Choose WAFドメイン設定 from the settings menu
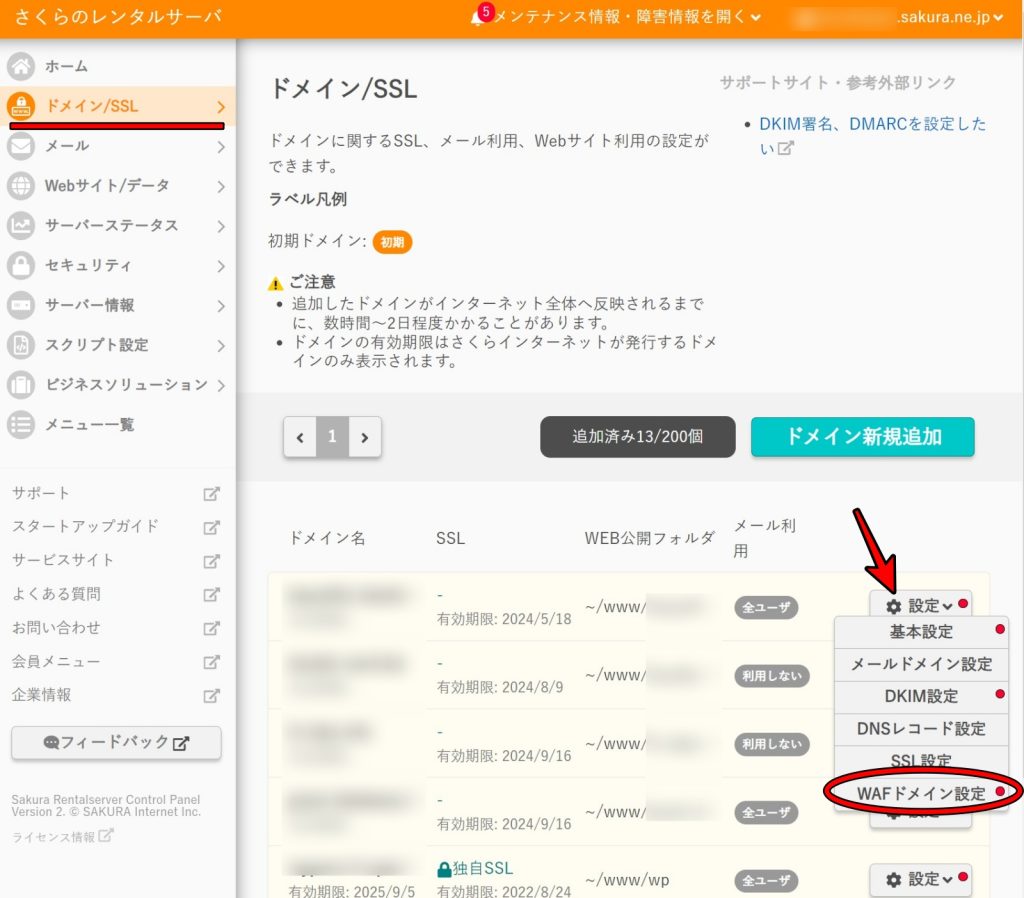 click(921, 793)
